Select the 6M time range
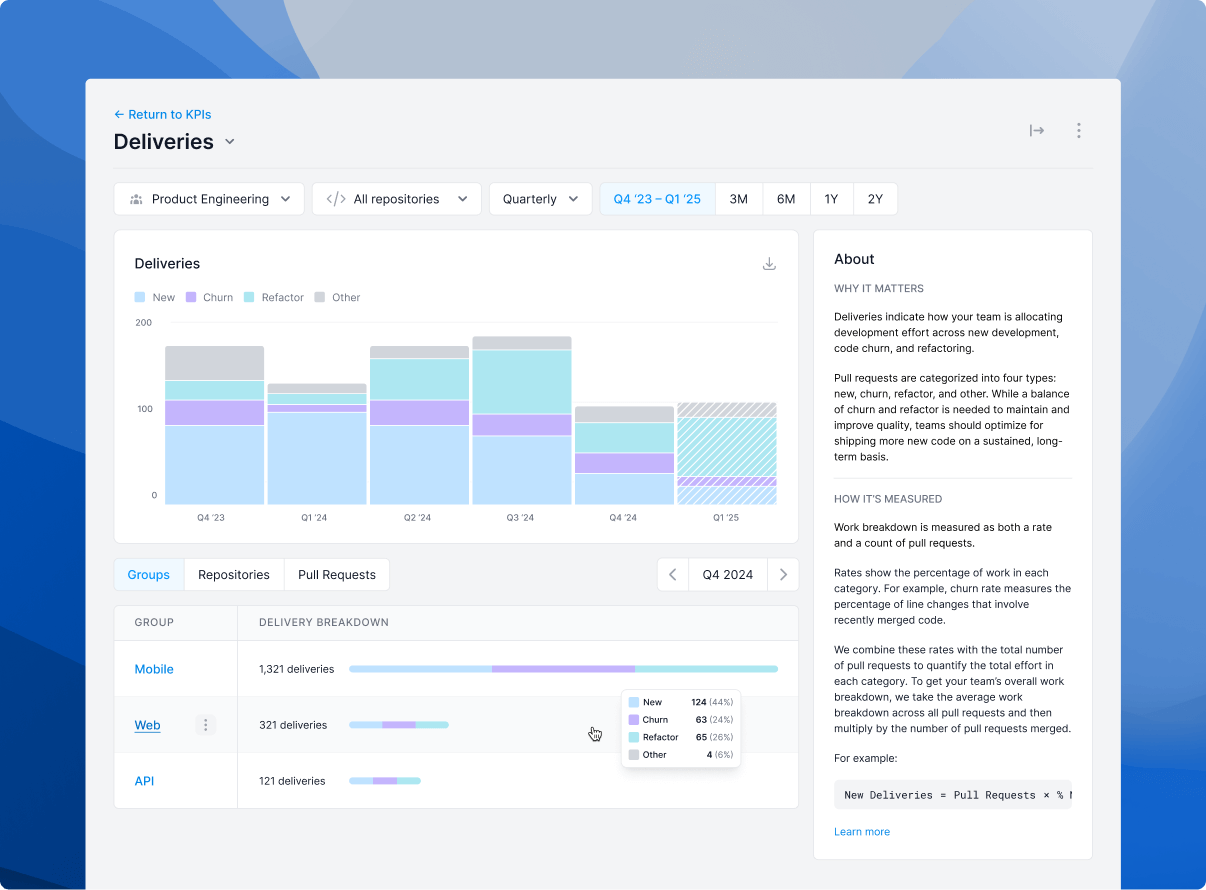This screenshot has height=890, width=1206. click(x=786, y=199)
